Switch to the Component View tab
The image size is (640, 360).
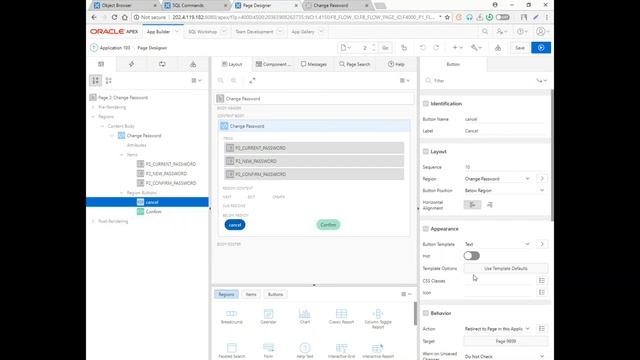coord(273,64)
